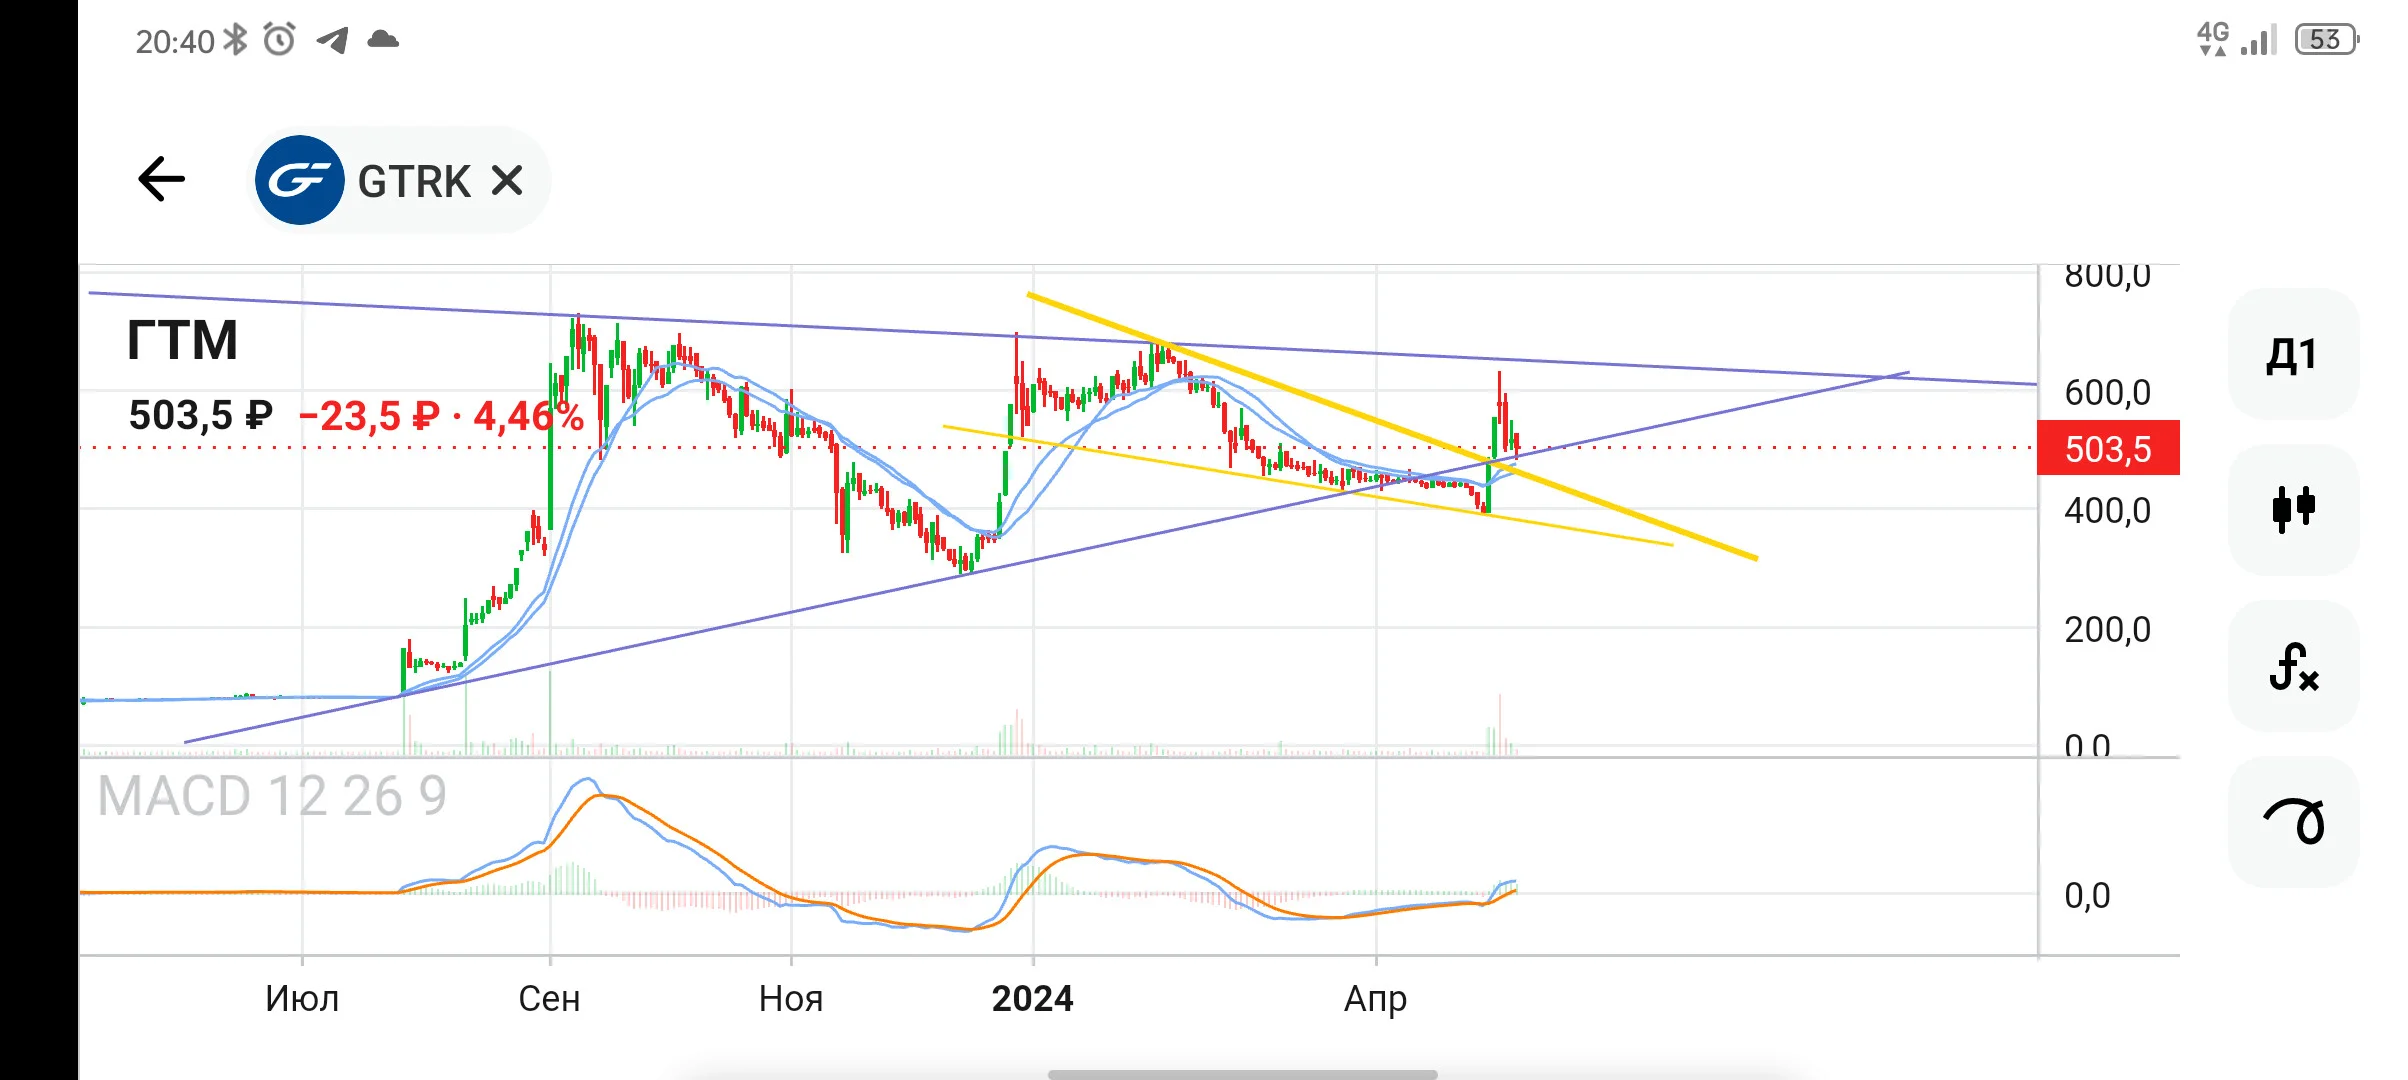Tap the 200,0 price scale value

point(2107,630)
